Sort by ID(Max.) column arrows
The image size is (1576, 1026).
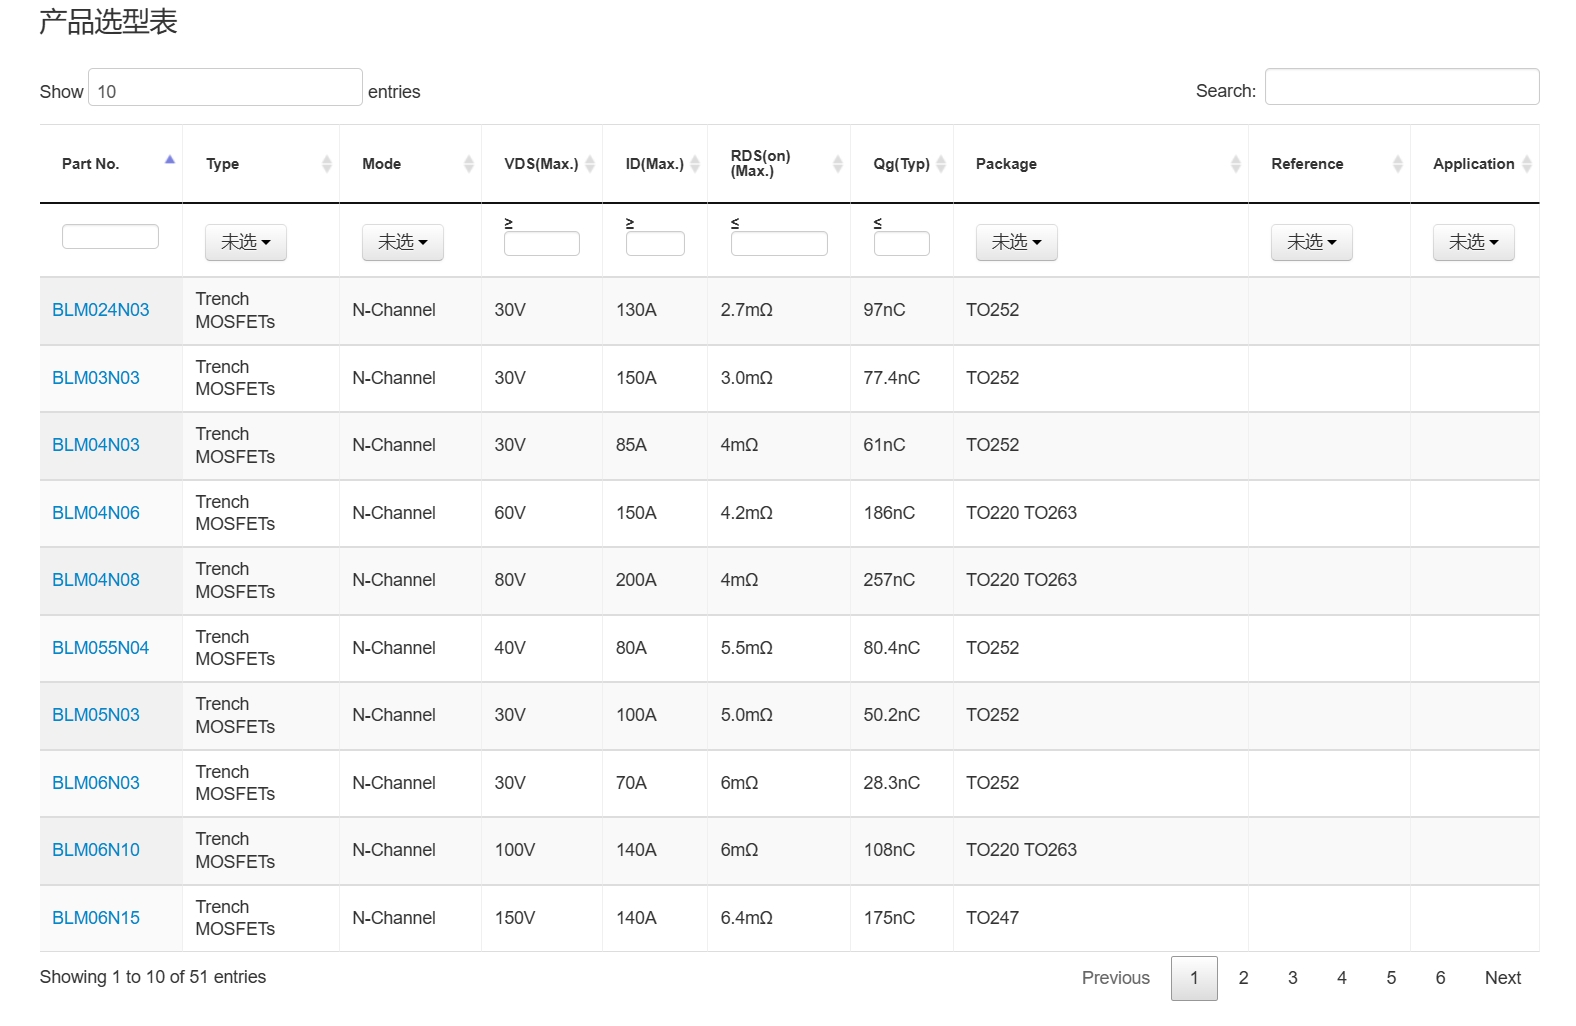click(x=695, y=164)
